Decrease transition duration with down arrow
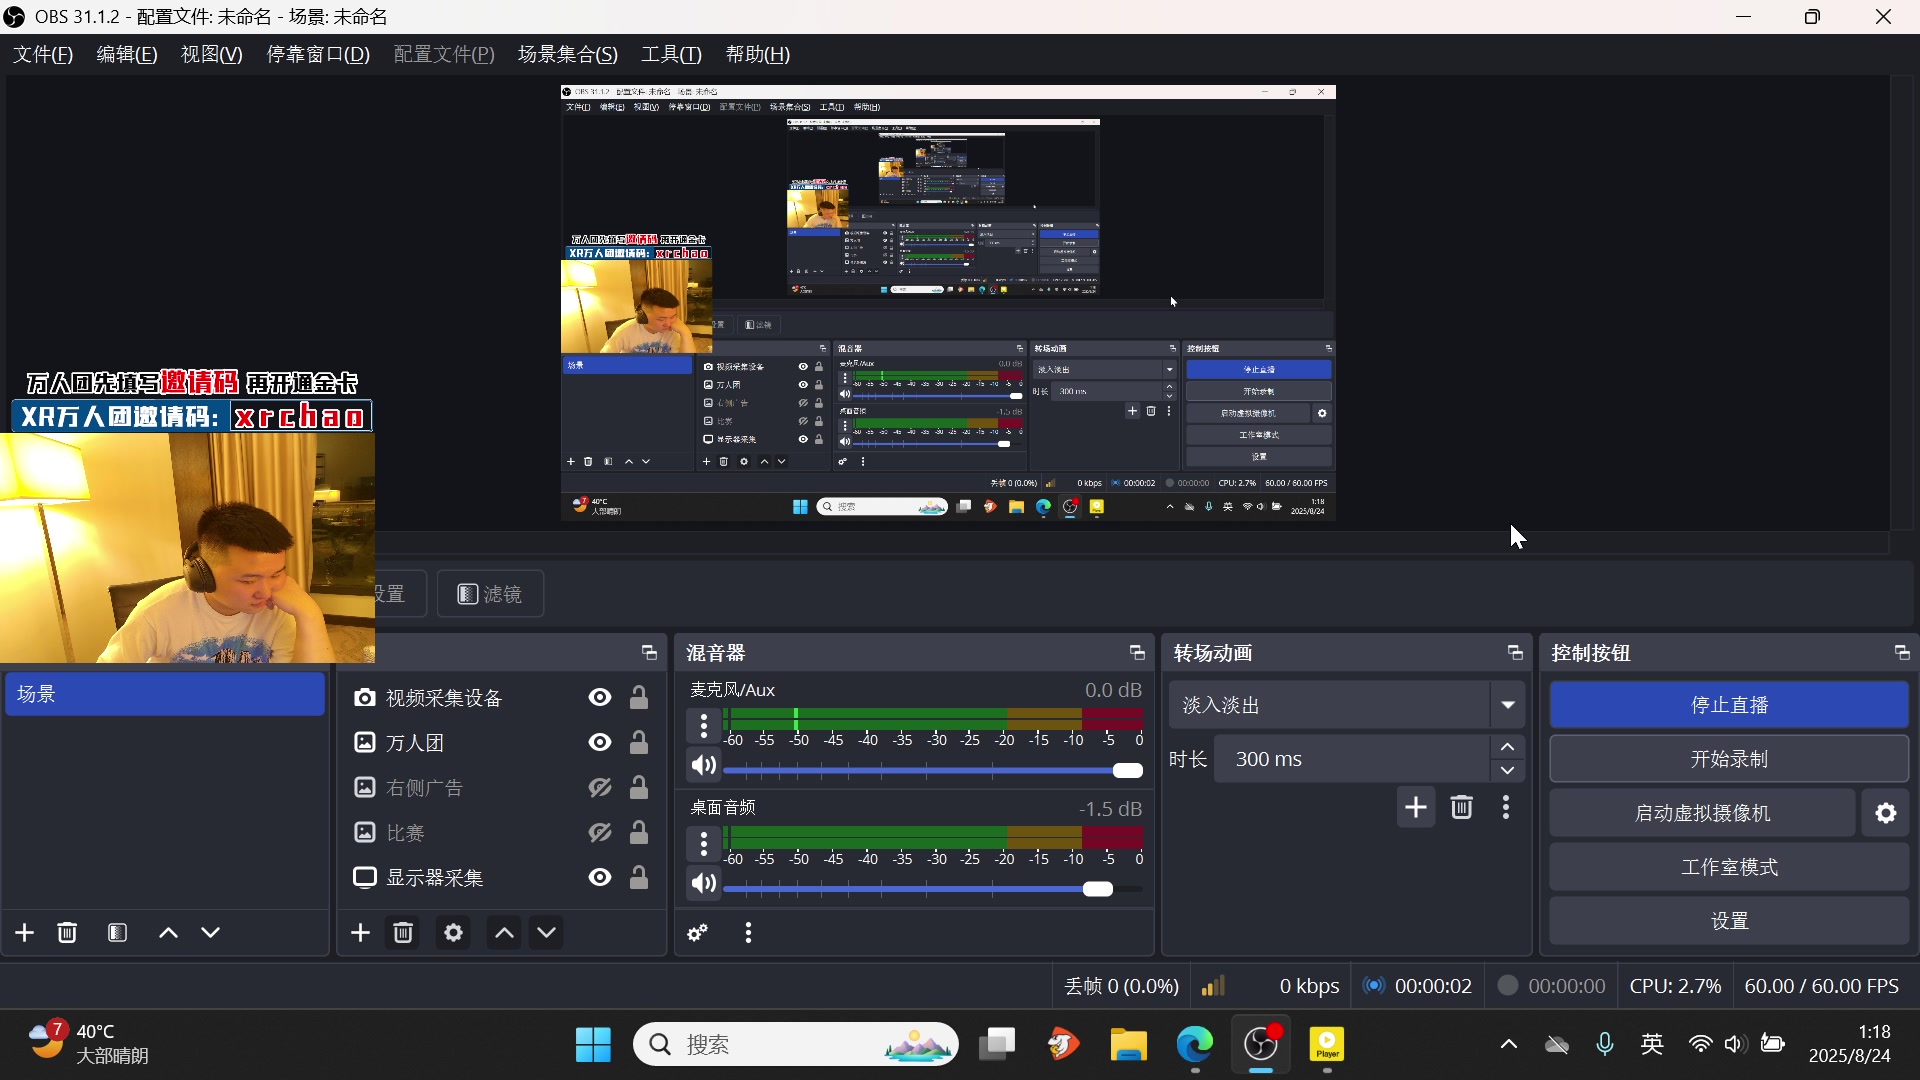 1507,771
